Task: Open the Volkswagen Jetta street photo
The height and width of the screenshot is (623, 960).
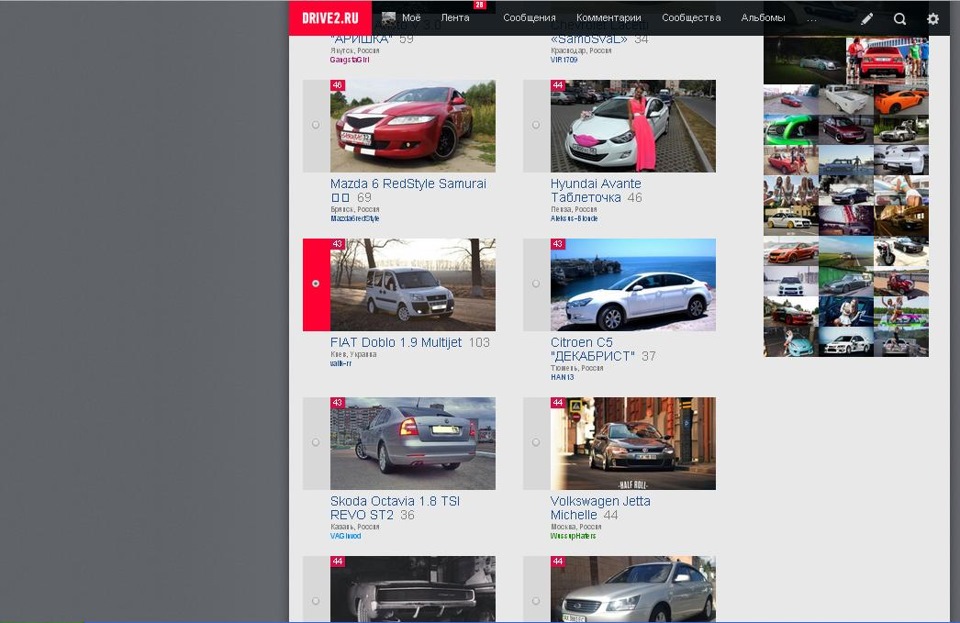Action: [x=633, y=443]
